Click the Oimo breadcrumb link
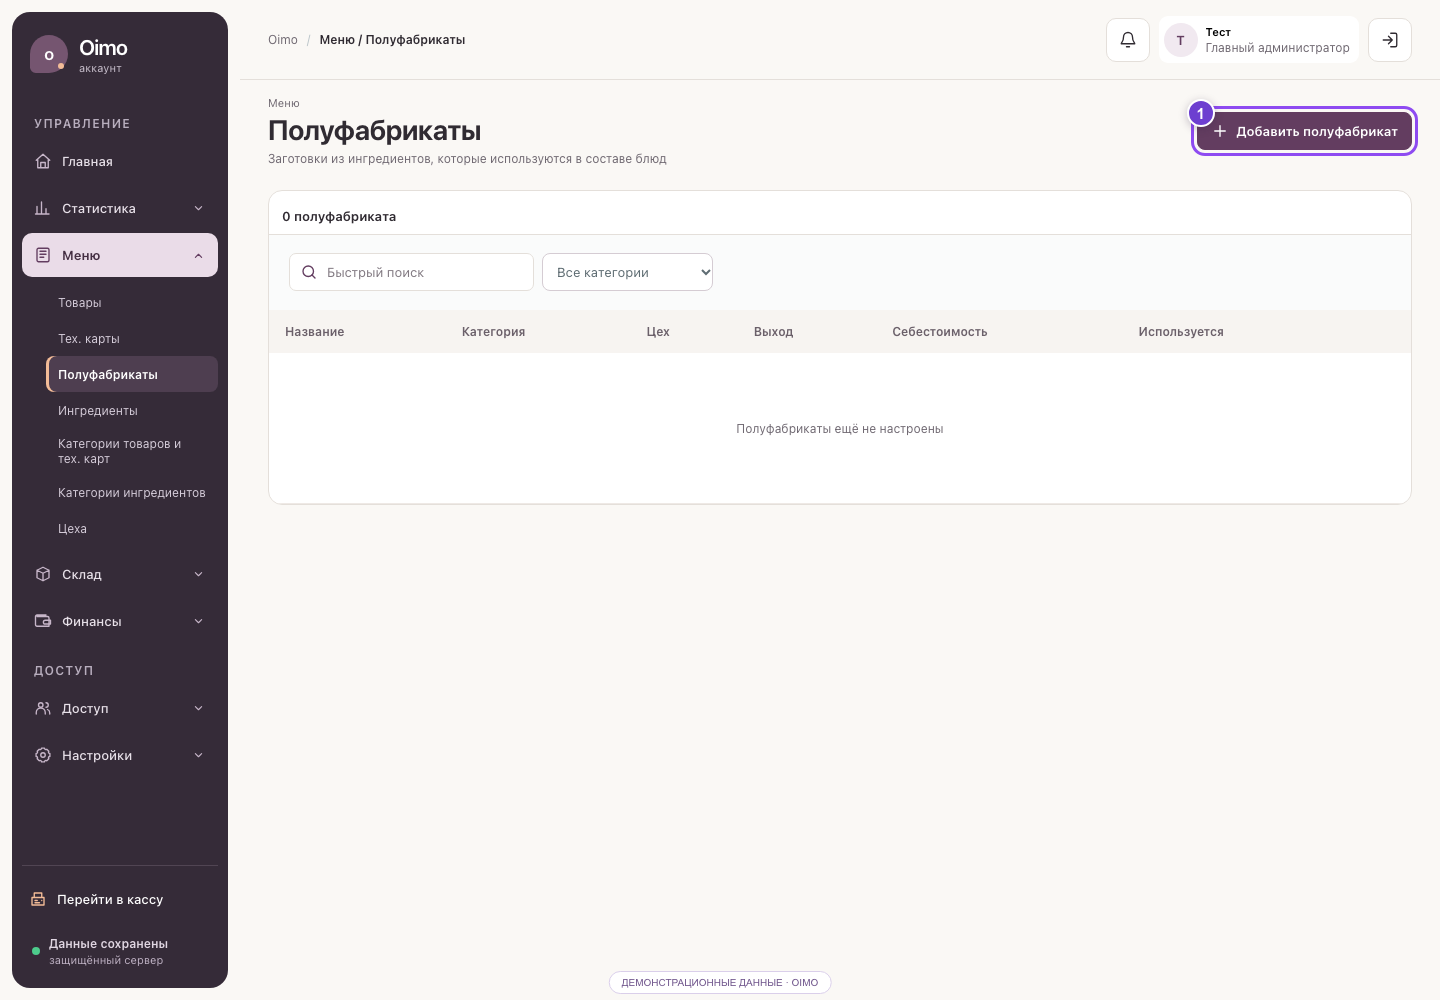 tap(283, 40)
